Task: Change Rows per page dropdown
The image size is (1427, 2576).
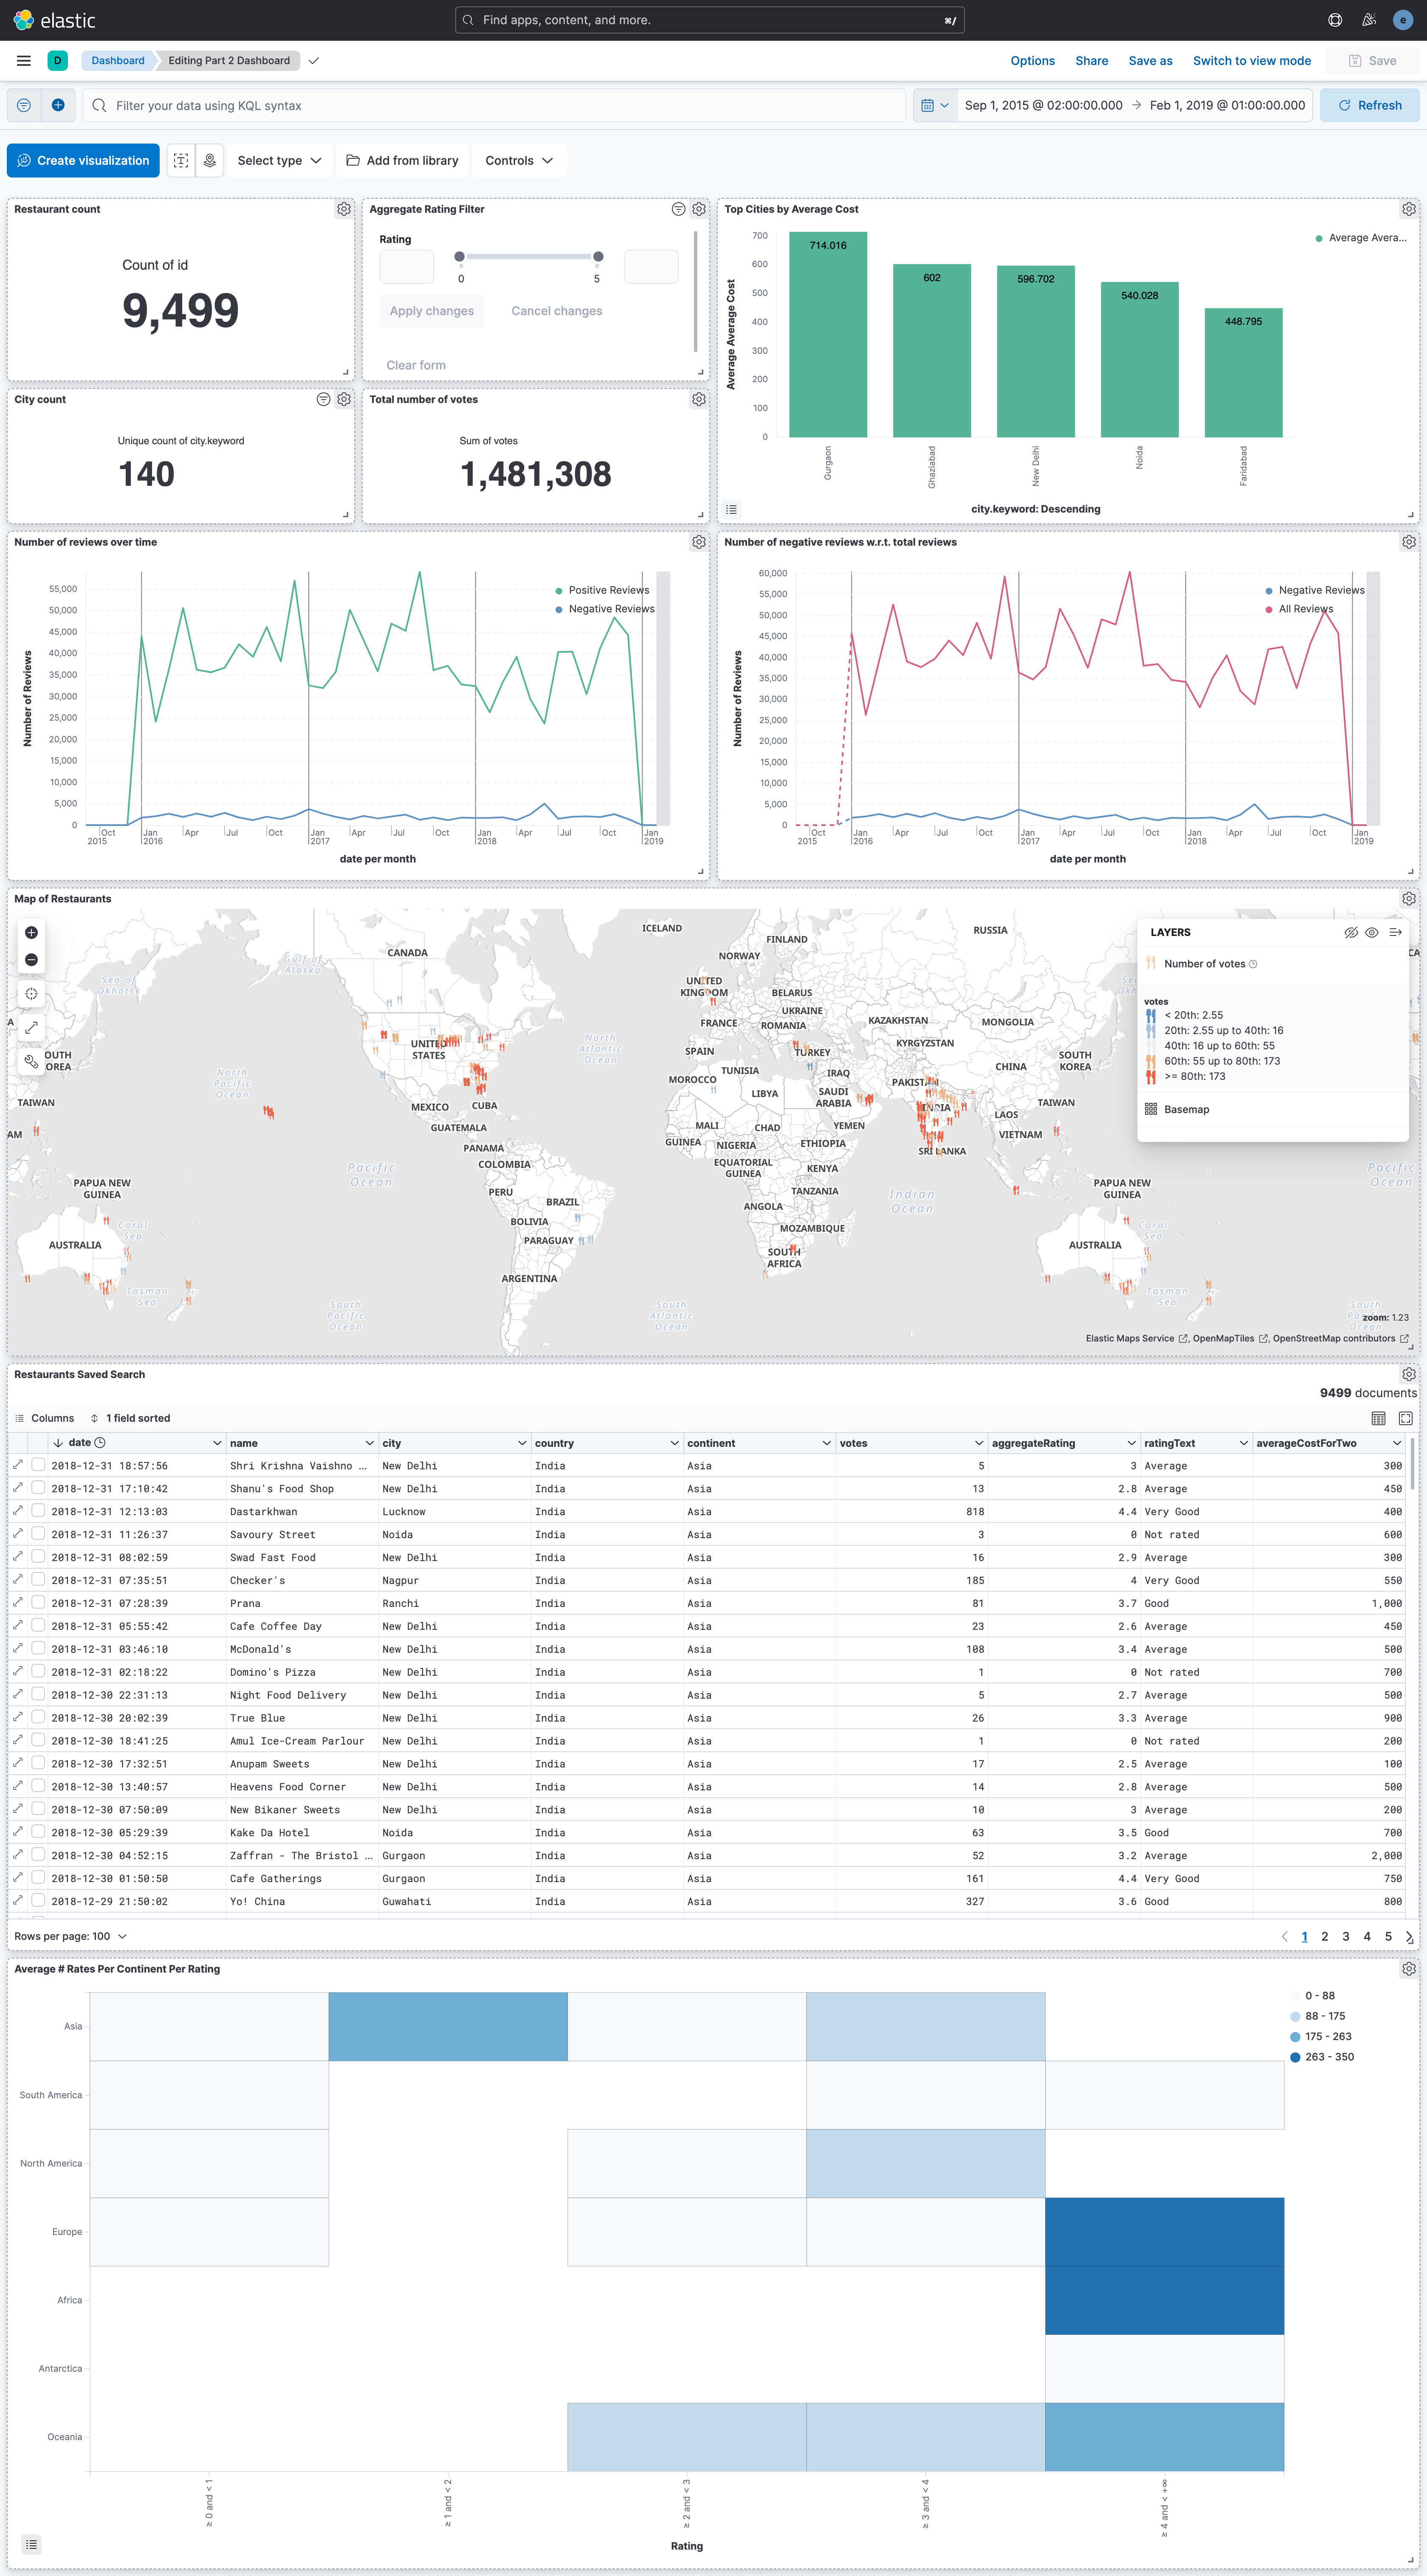Action: [71, 1936]
